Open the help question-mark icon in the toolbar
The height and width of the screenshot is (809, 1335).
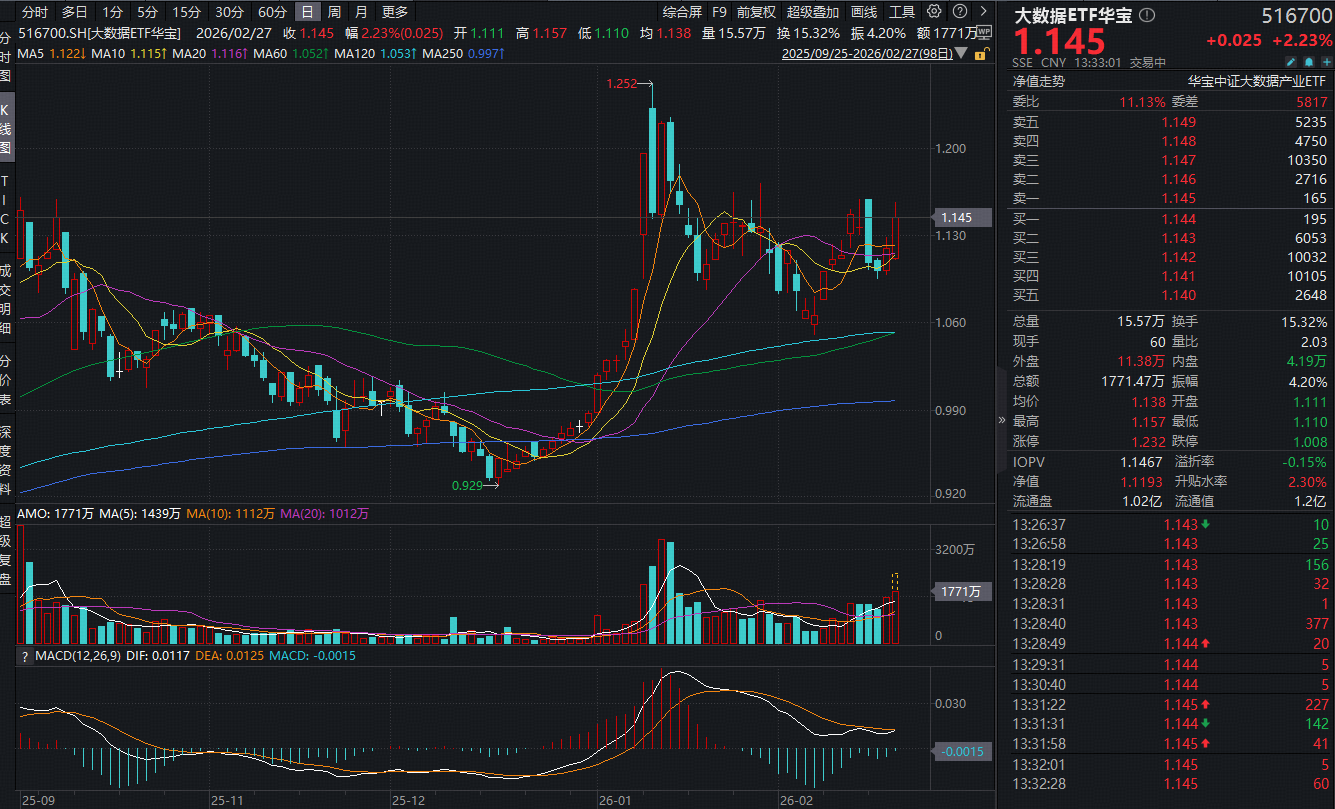[x=960, y=11]
